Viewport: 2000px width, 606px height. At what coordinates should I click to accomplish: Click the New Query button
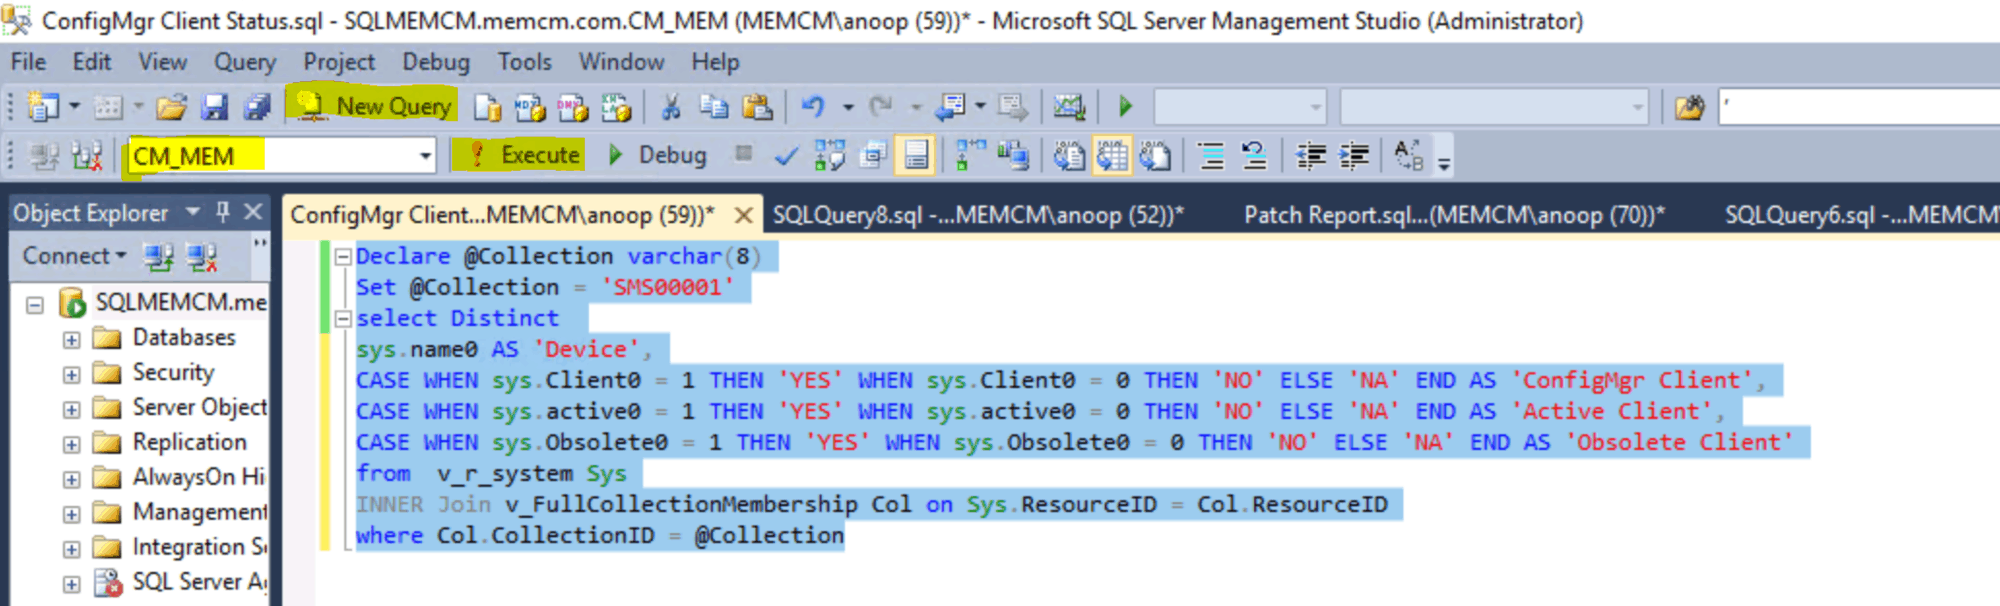click(x=373, y=106)
